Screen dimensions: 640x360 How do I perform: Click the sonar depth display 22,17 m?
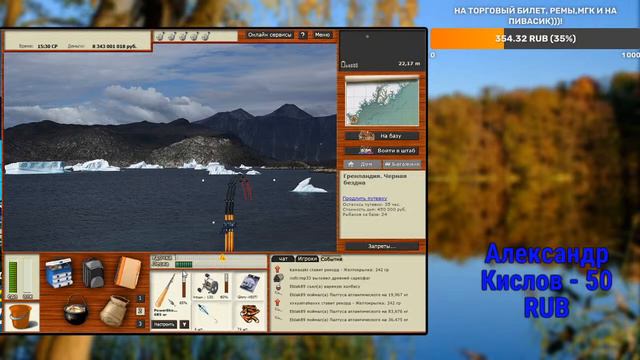point(409,64)
